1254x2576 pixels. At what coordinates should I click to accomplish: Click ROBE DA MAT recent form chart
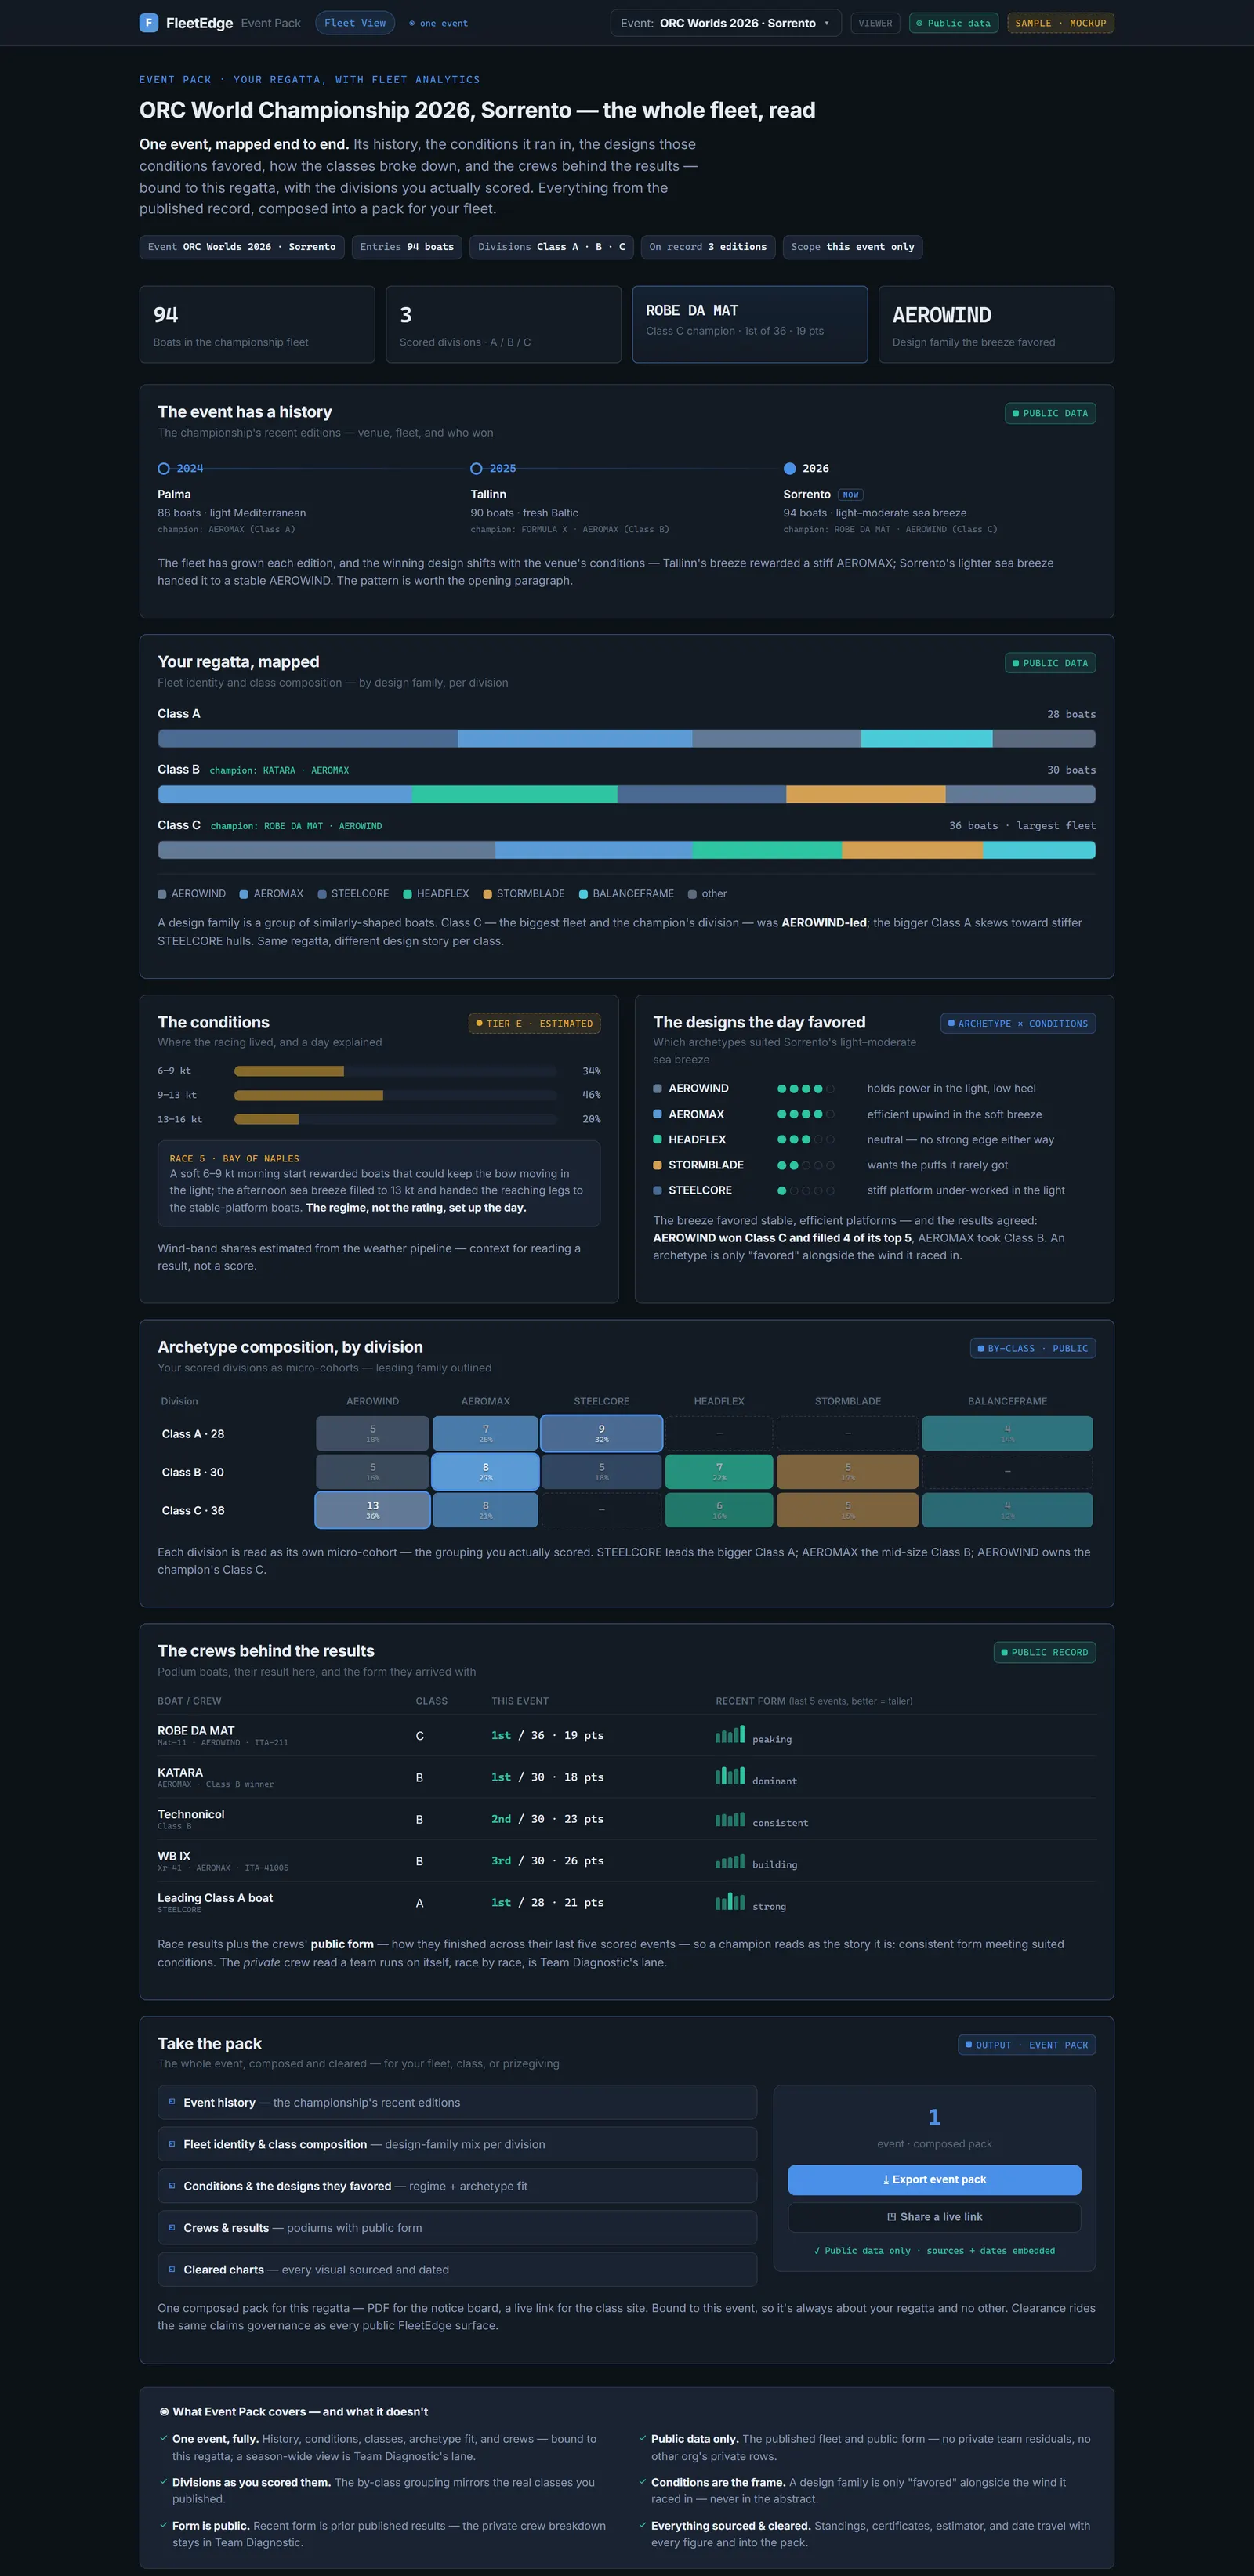[730, 1735]
